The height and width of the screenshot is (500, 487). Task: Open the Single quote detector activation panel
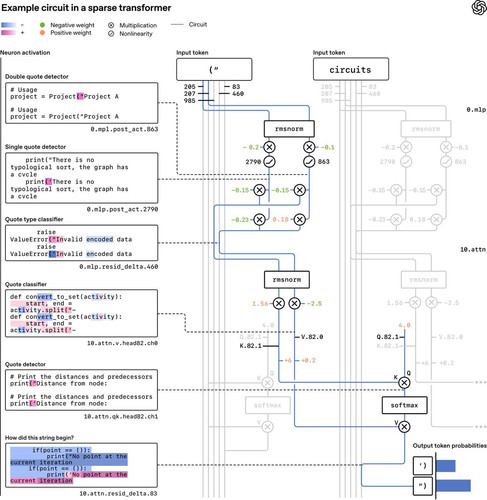tap(82, 178)
